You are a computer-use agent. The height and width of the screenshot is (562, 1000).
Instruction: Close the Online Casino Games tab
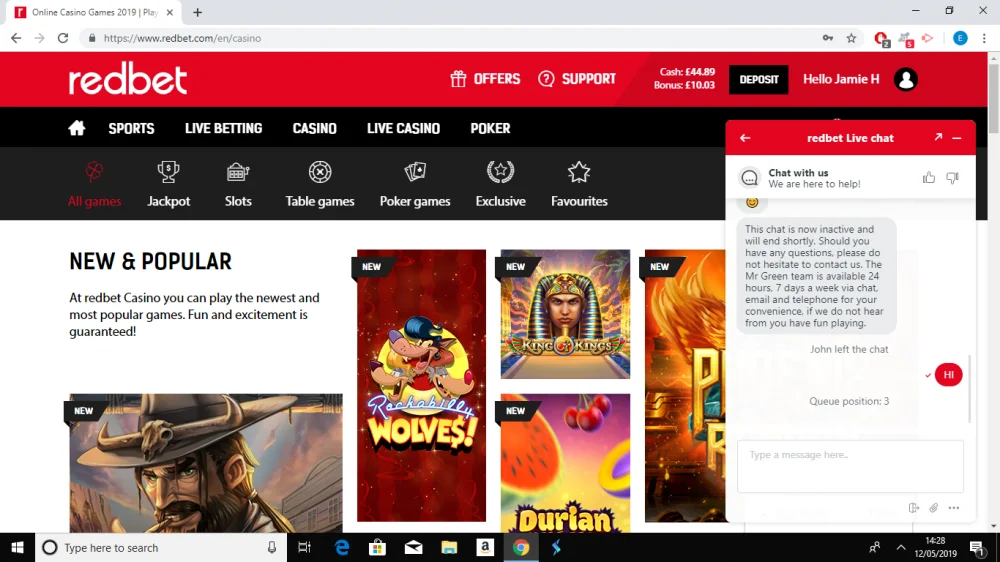[170, 12]
